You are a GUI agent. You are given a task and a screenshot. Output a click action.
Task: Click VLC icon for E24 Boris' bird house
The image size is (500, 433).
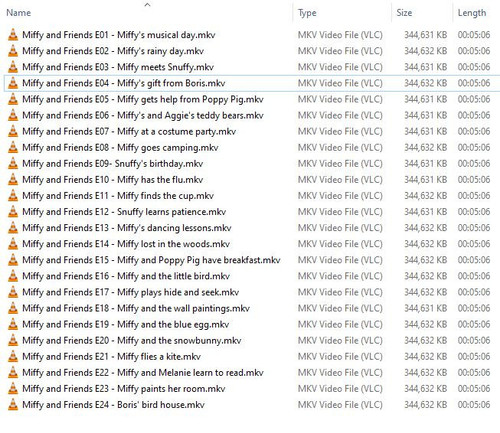point(13,405)
